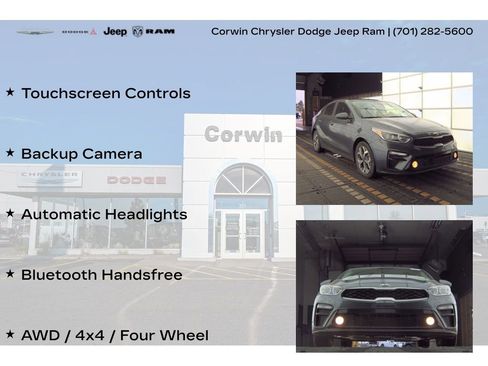Select the 'Touchscreen Controls' feature text
Screen dimensions: 488x366
106,93
